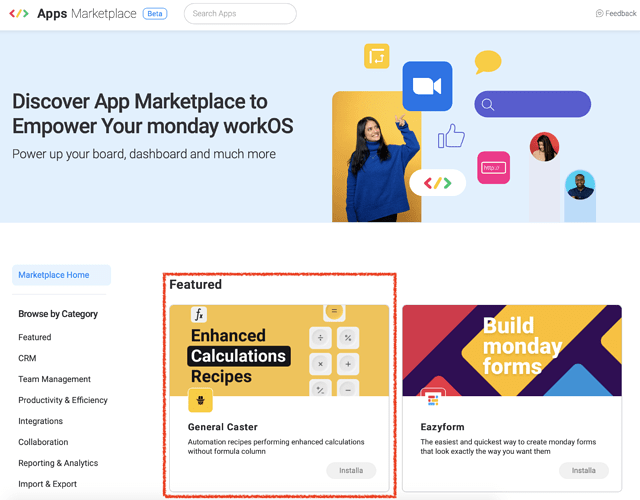Click the Feedback icon in header
Image resolution: width=640 pixels, height=500 pixels.
(599, 13)
